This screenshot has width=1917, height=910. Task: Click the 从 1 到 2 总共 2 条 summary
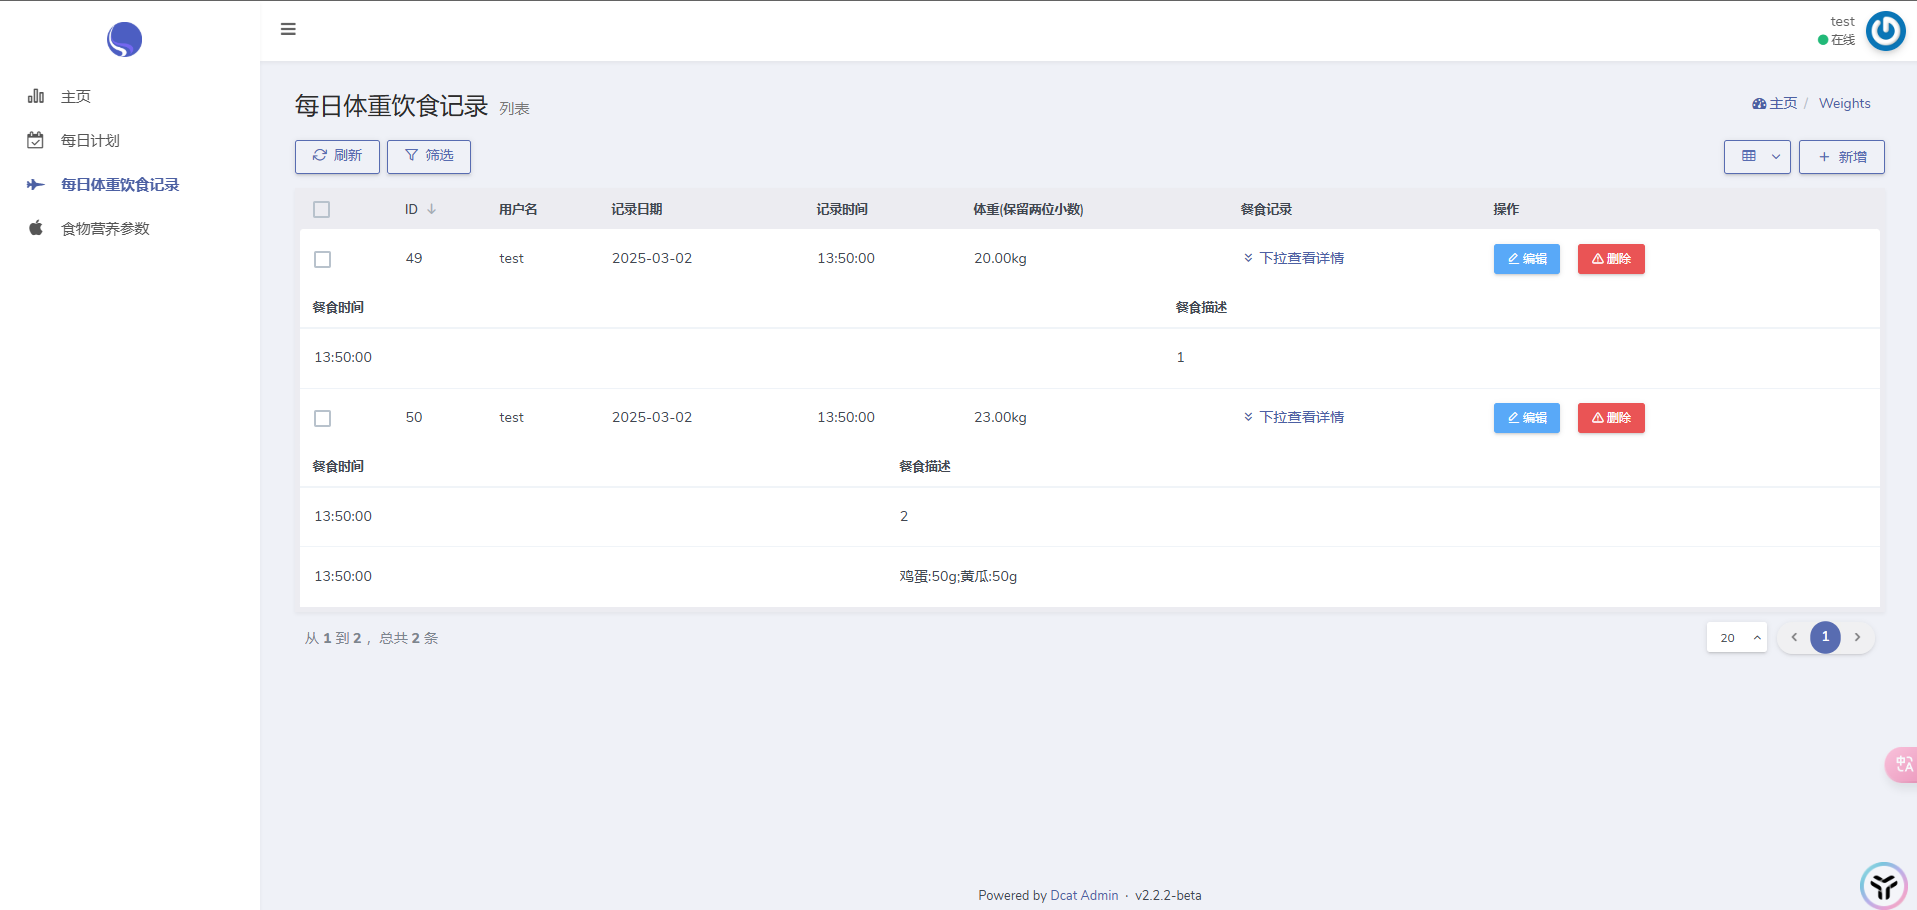(x=371, y=638)
